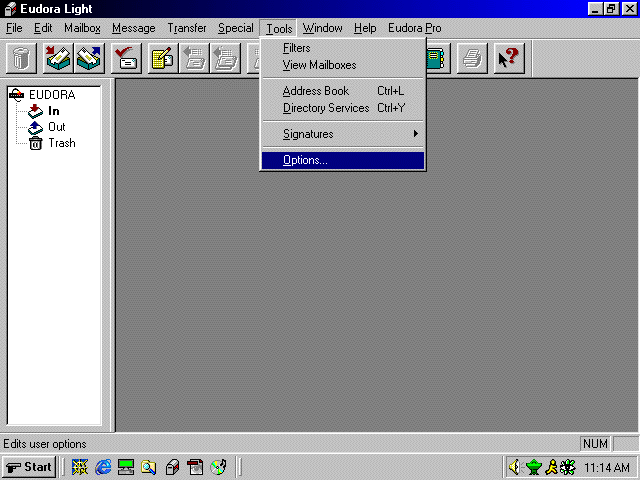
Task: Click the Eudora mailbox quick launch icon
Action: point(172,467)
